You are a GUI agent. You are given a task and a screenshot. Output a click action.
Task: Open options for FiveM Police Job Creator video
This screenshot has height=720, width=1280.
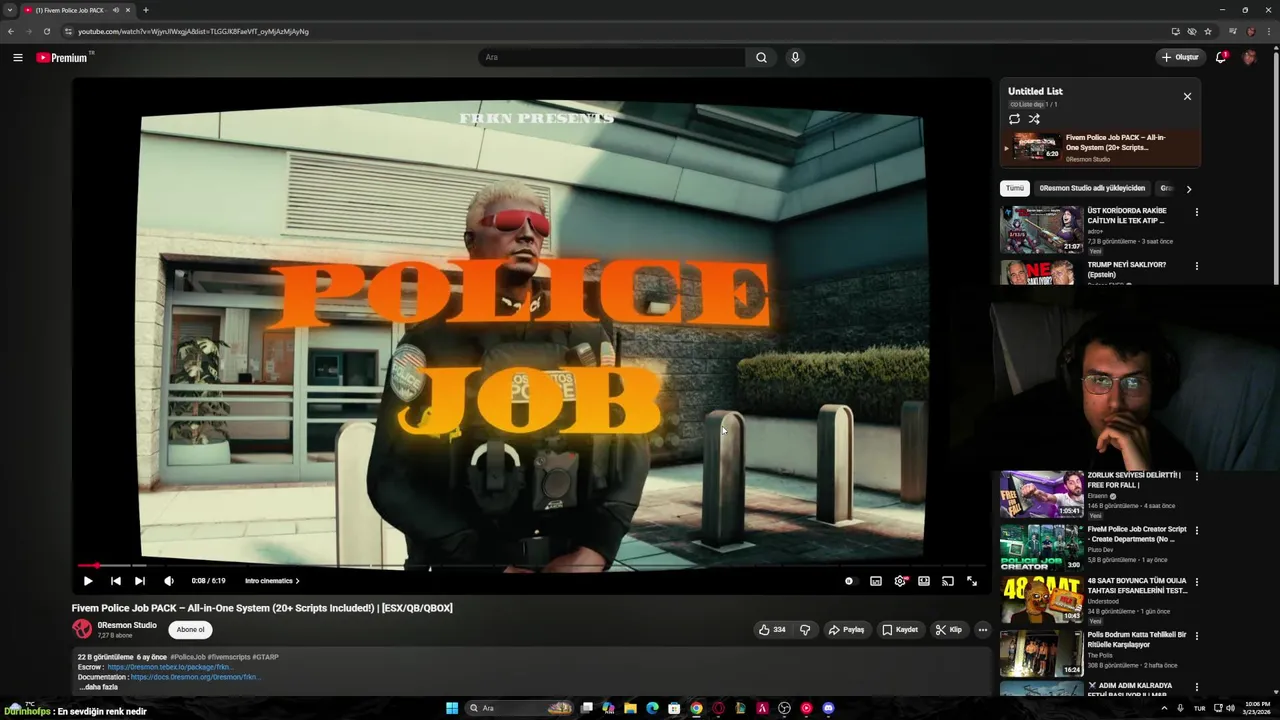point(1196,530)
